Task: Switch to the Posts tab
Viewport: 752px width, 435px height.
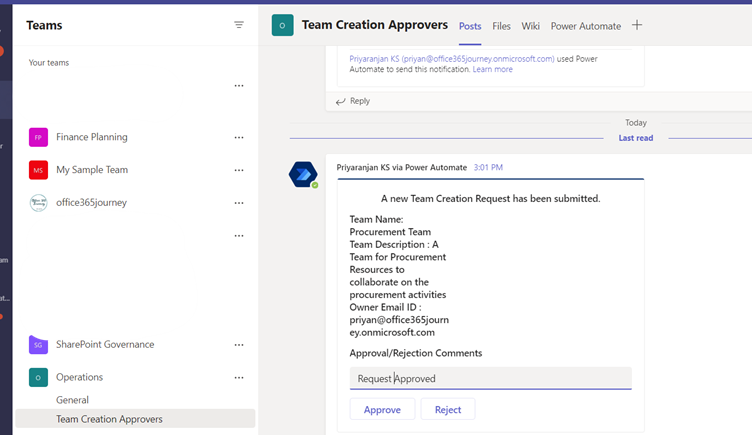Action: [470, 26]
